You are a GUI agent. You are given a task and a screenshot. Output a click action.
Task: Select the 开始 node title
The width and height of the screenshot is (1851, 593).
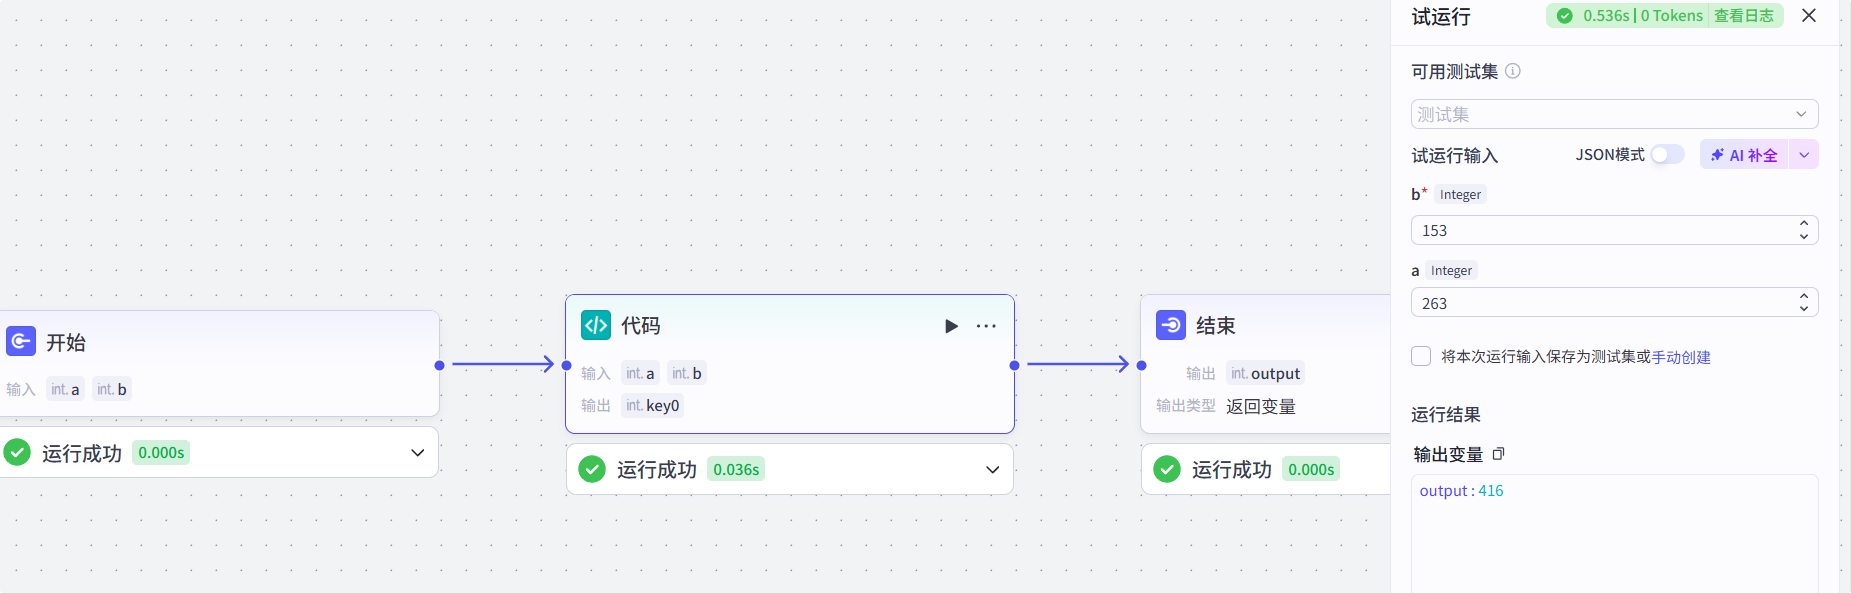point(66,342)
